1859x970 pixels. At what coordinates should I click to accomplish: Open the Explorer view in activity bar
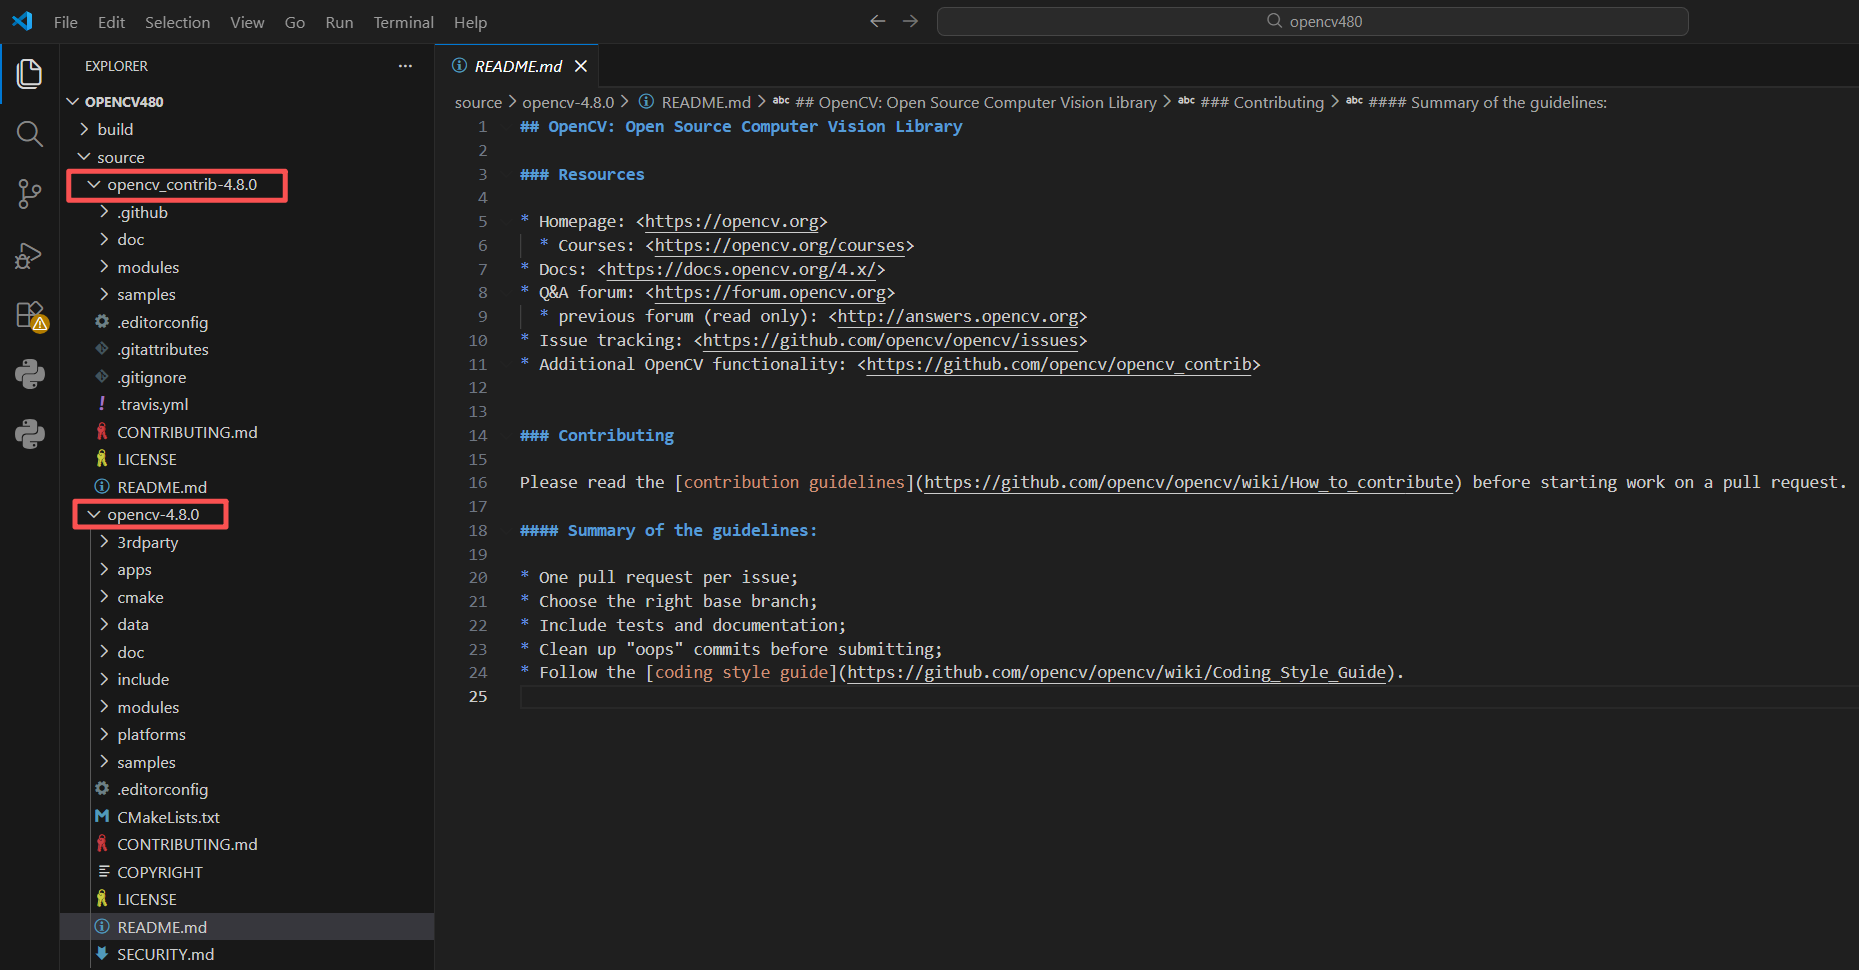point(29,74)
